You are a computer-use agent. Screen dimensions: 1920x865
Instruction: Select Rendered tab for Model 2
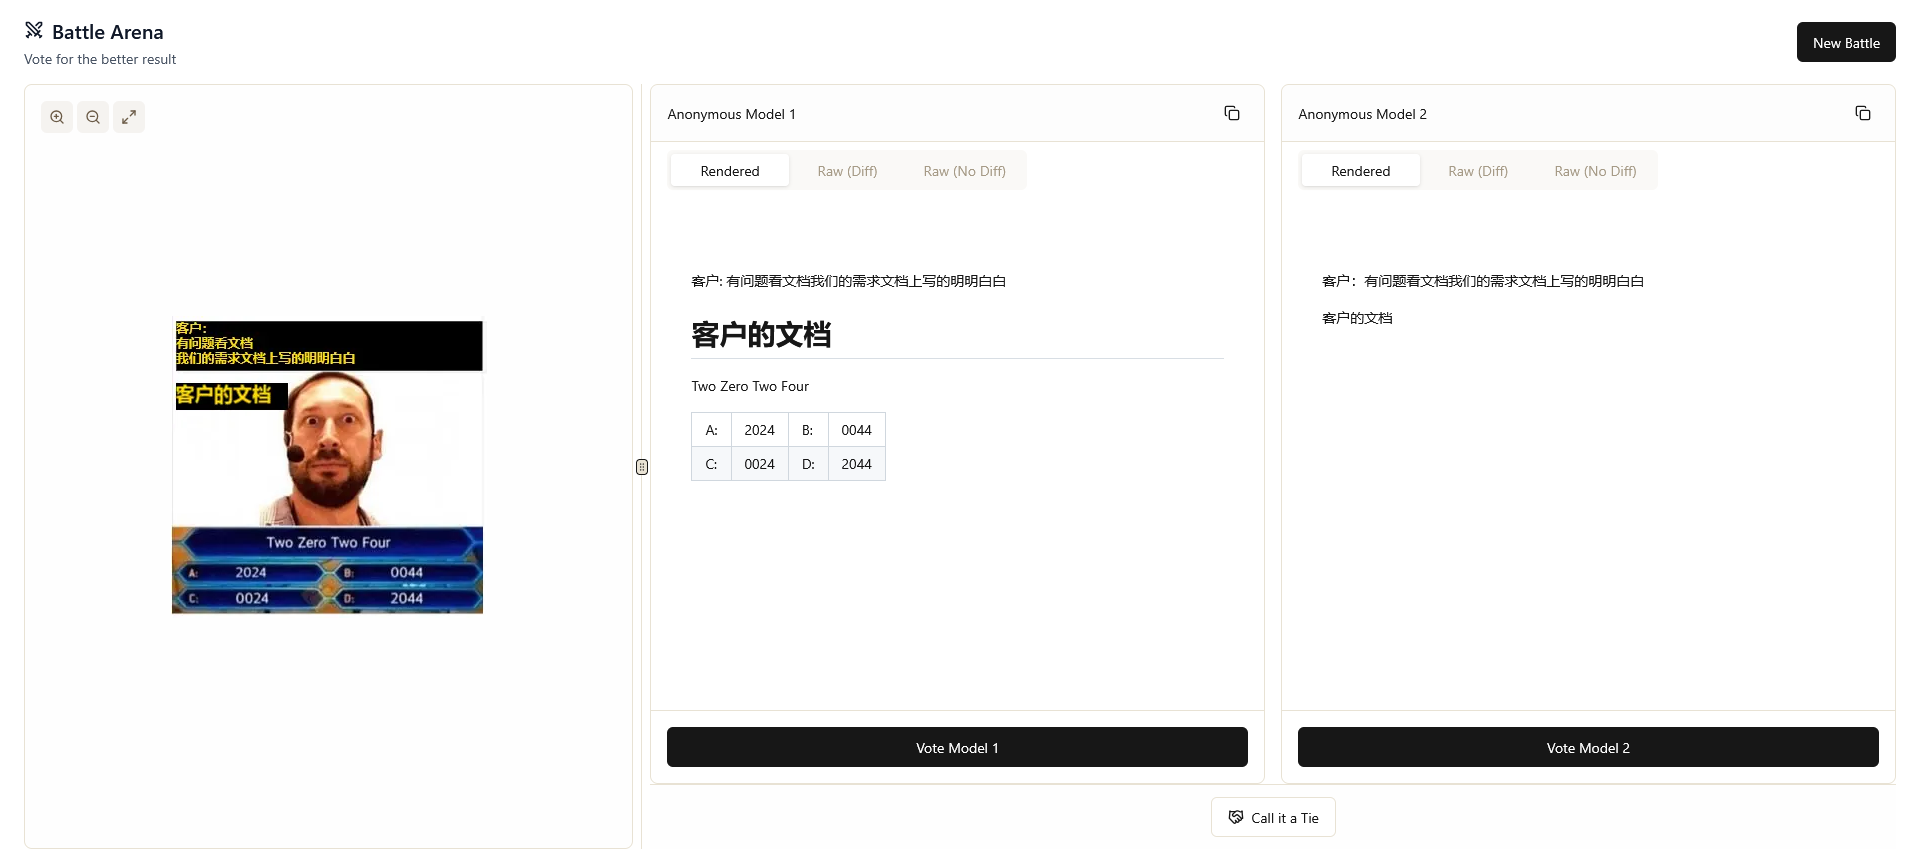coord(1360,171)
